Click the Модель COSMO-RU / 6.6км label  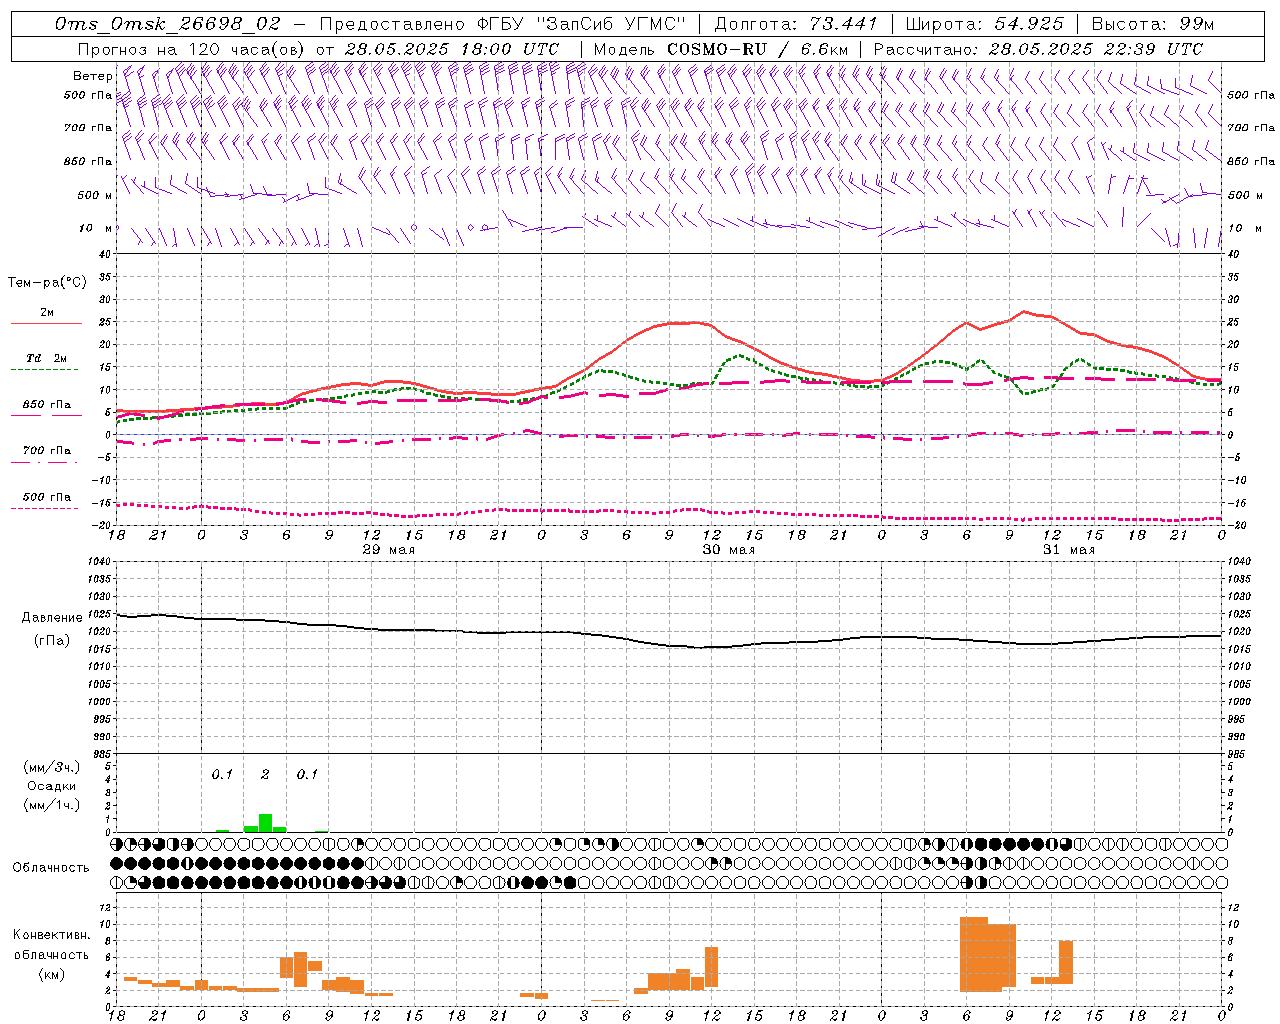(721, 49)
